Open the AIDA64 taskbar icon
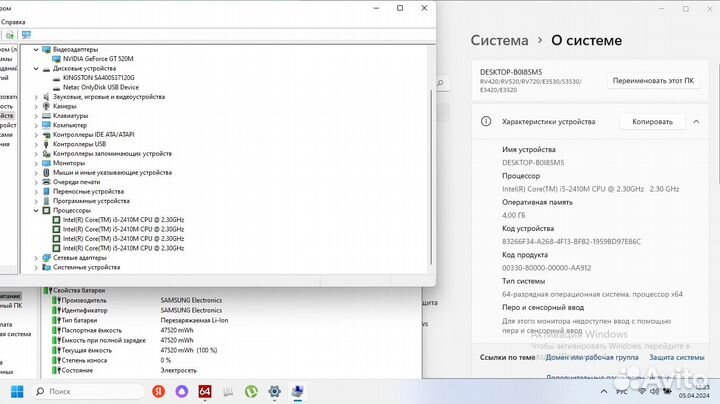 click(x=205, y=392)
